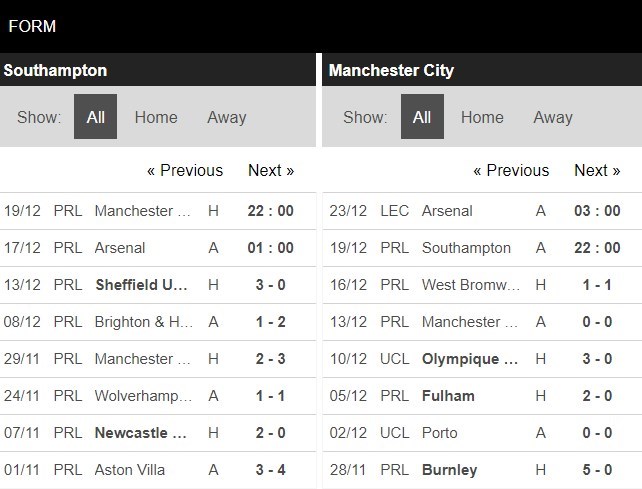Load Manchester City's Next matches
Viewport: 642px width, 489px height.
point(597,170)
